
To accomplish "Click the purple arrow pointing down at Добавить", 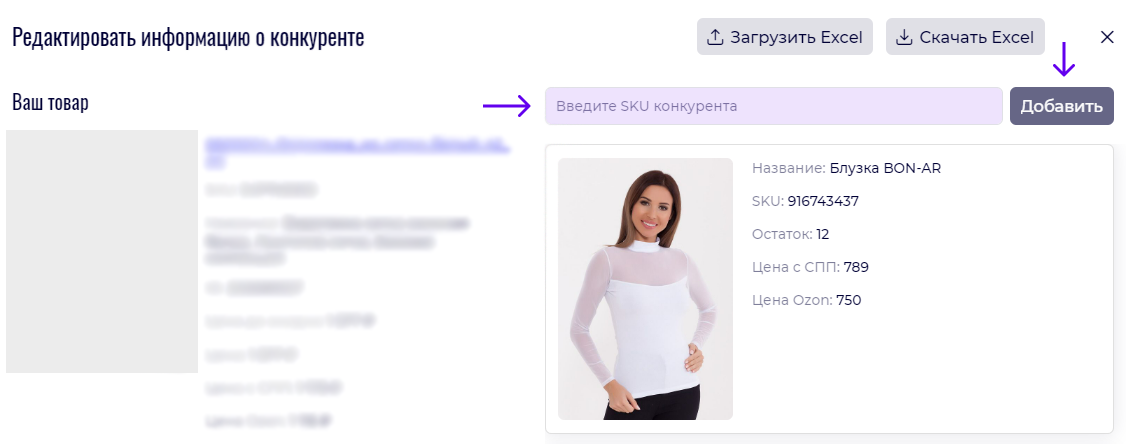I will pos(1064,59).
